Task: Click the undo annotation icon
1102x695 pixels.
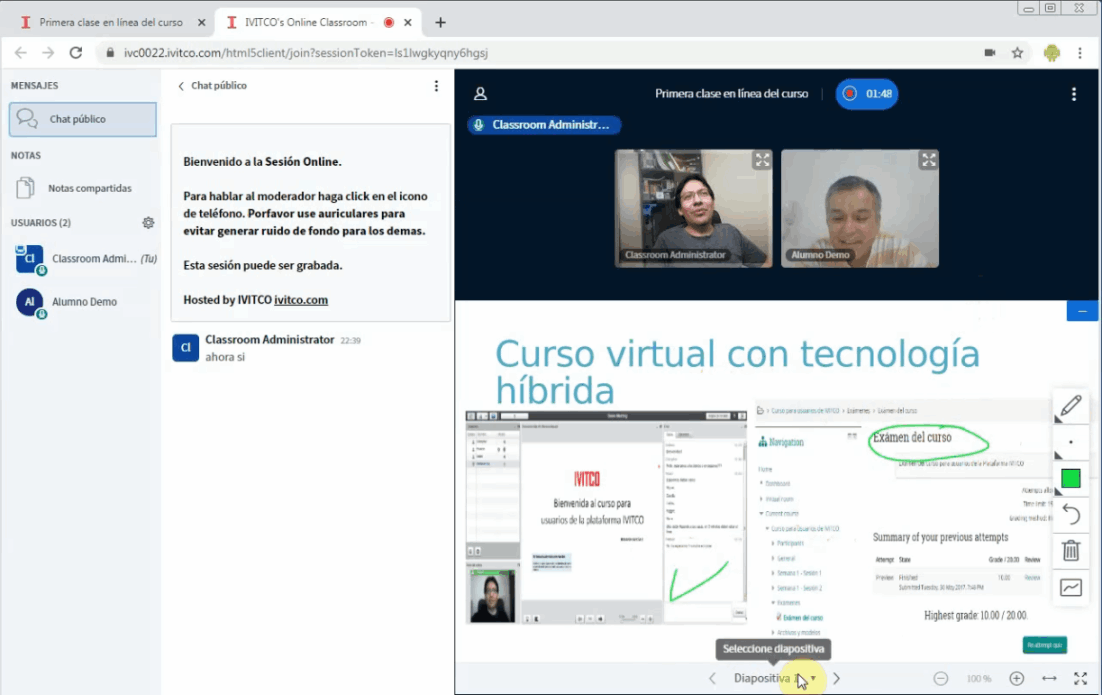Action: tap(1070, 514)
